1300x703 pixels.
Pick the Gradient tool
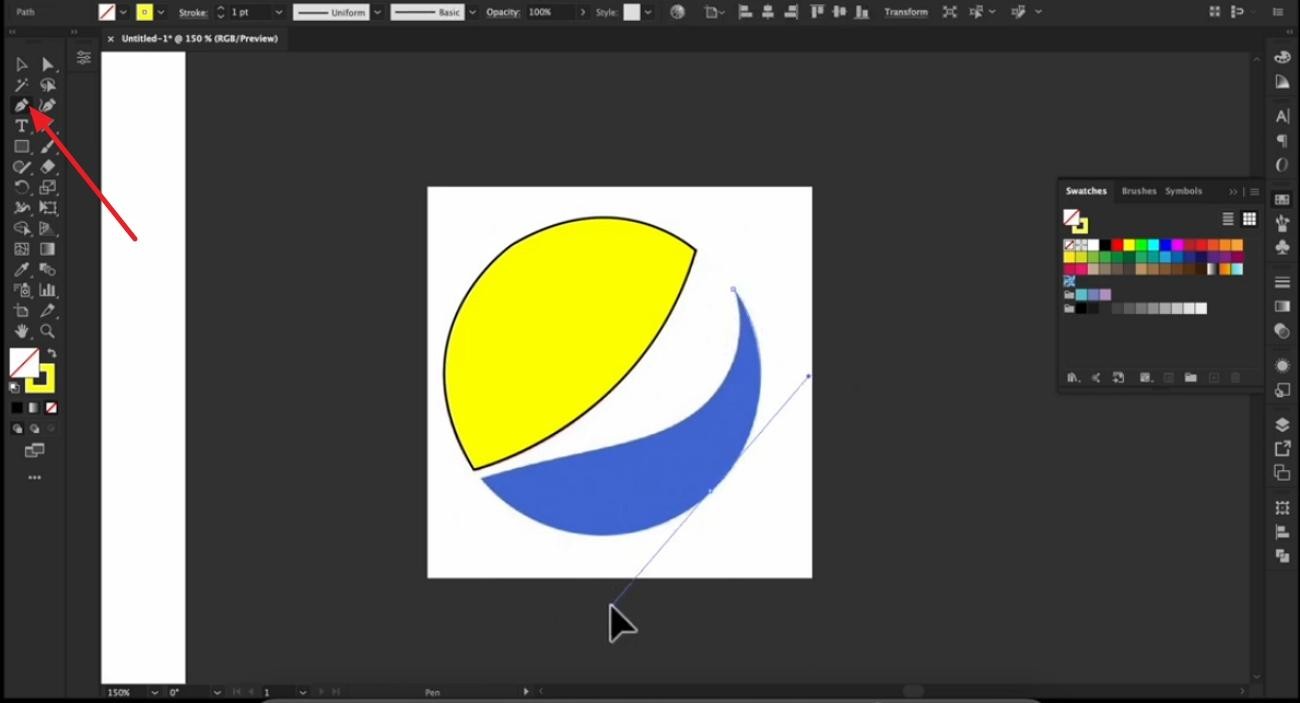pos(47,249)
